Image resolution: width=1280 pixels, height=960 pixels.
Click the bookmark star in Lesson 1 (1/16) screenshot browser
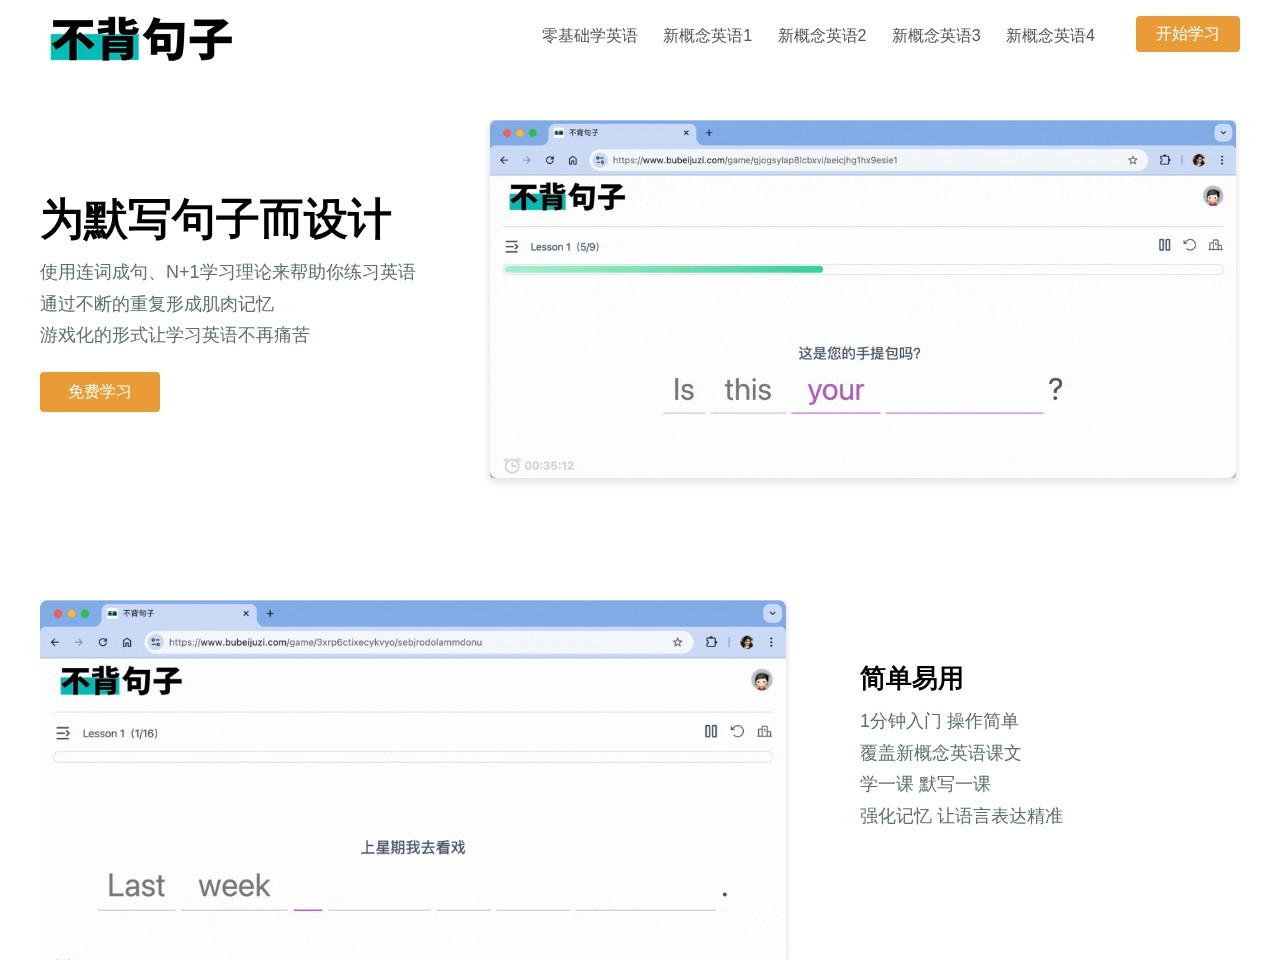tap(678, 642)
